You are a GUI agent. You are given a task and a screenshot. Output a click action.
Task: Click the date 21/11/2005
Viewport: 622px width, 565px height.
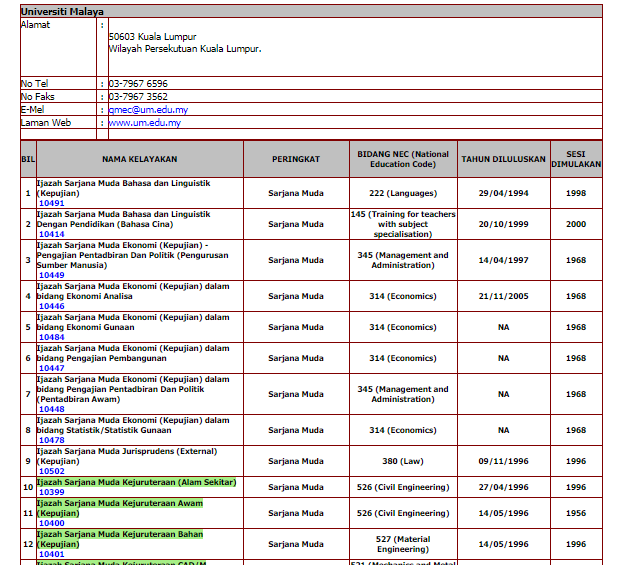pyautogui.click(x=503, y=296)
